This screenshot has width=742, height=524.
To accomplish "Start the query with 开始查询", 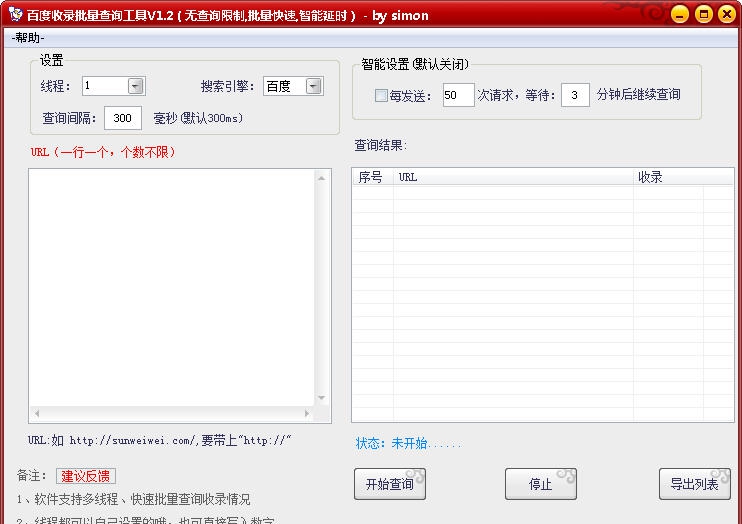I will pyautogui.click(x=390, y=484).
